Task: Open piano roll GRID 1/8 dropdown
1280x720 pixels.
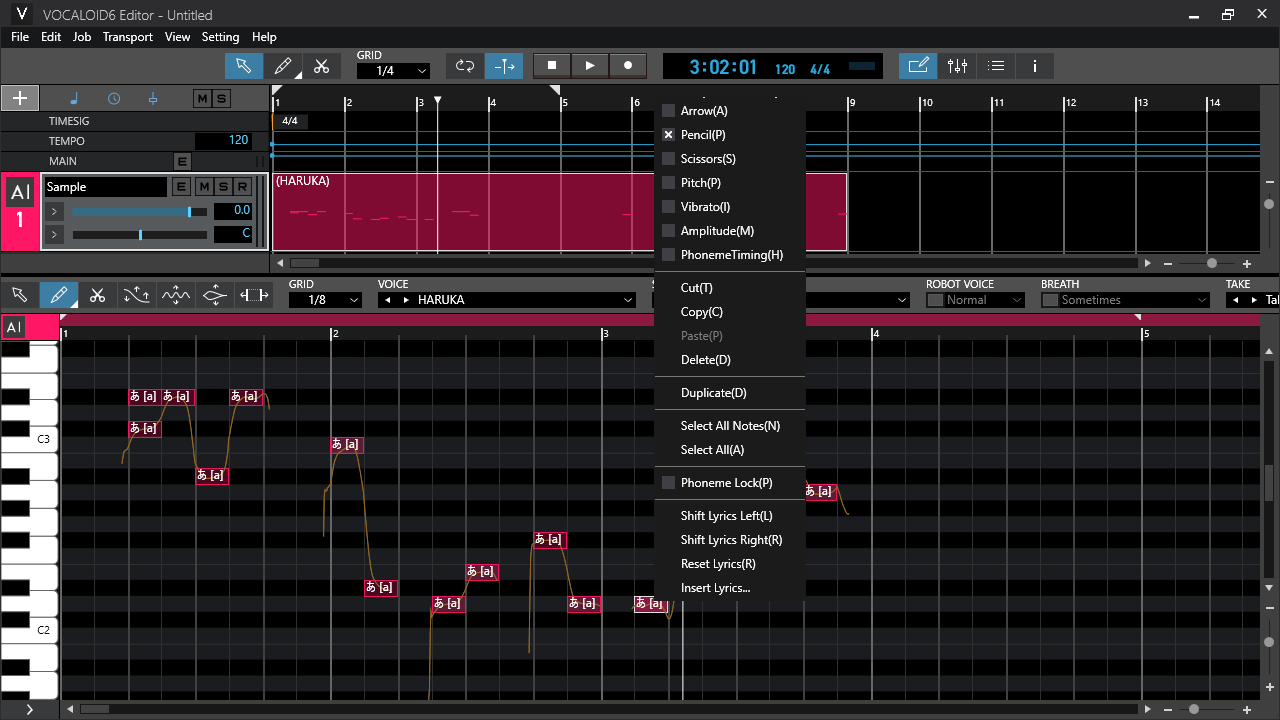Action: (325, 300)
